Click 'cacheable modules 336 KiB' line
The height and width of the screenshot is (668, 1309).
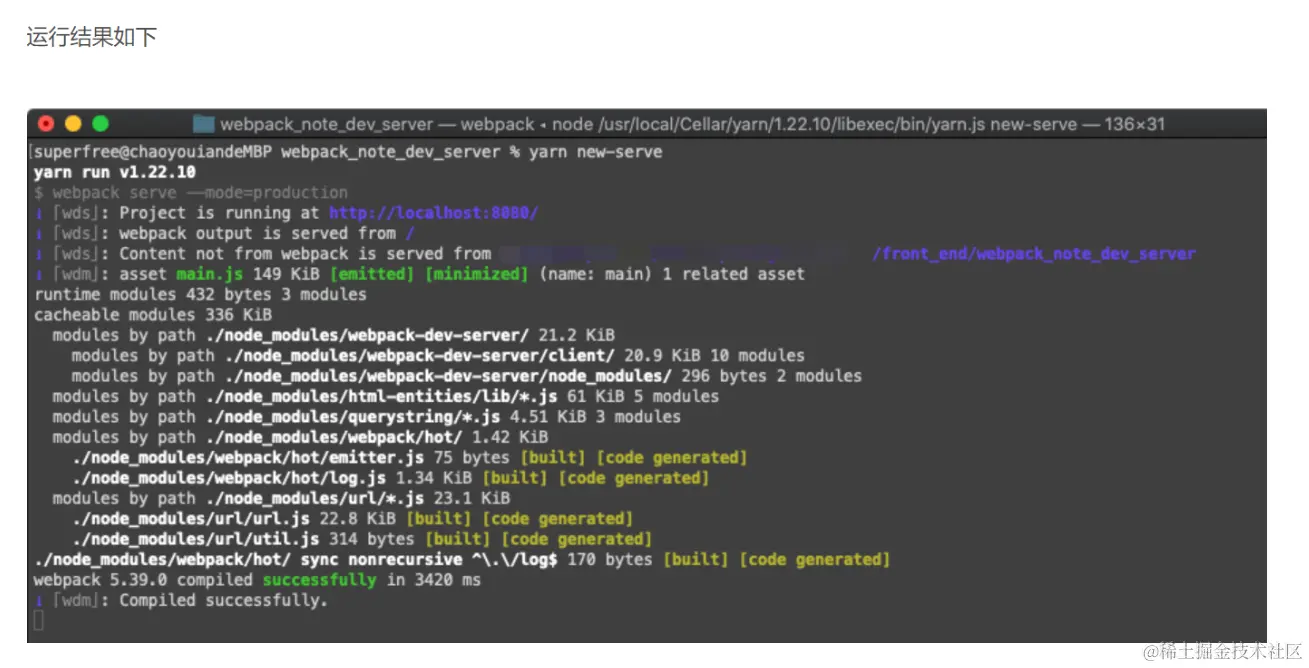pyautogui.click(x=153, y=315)
